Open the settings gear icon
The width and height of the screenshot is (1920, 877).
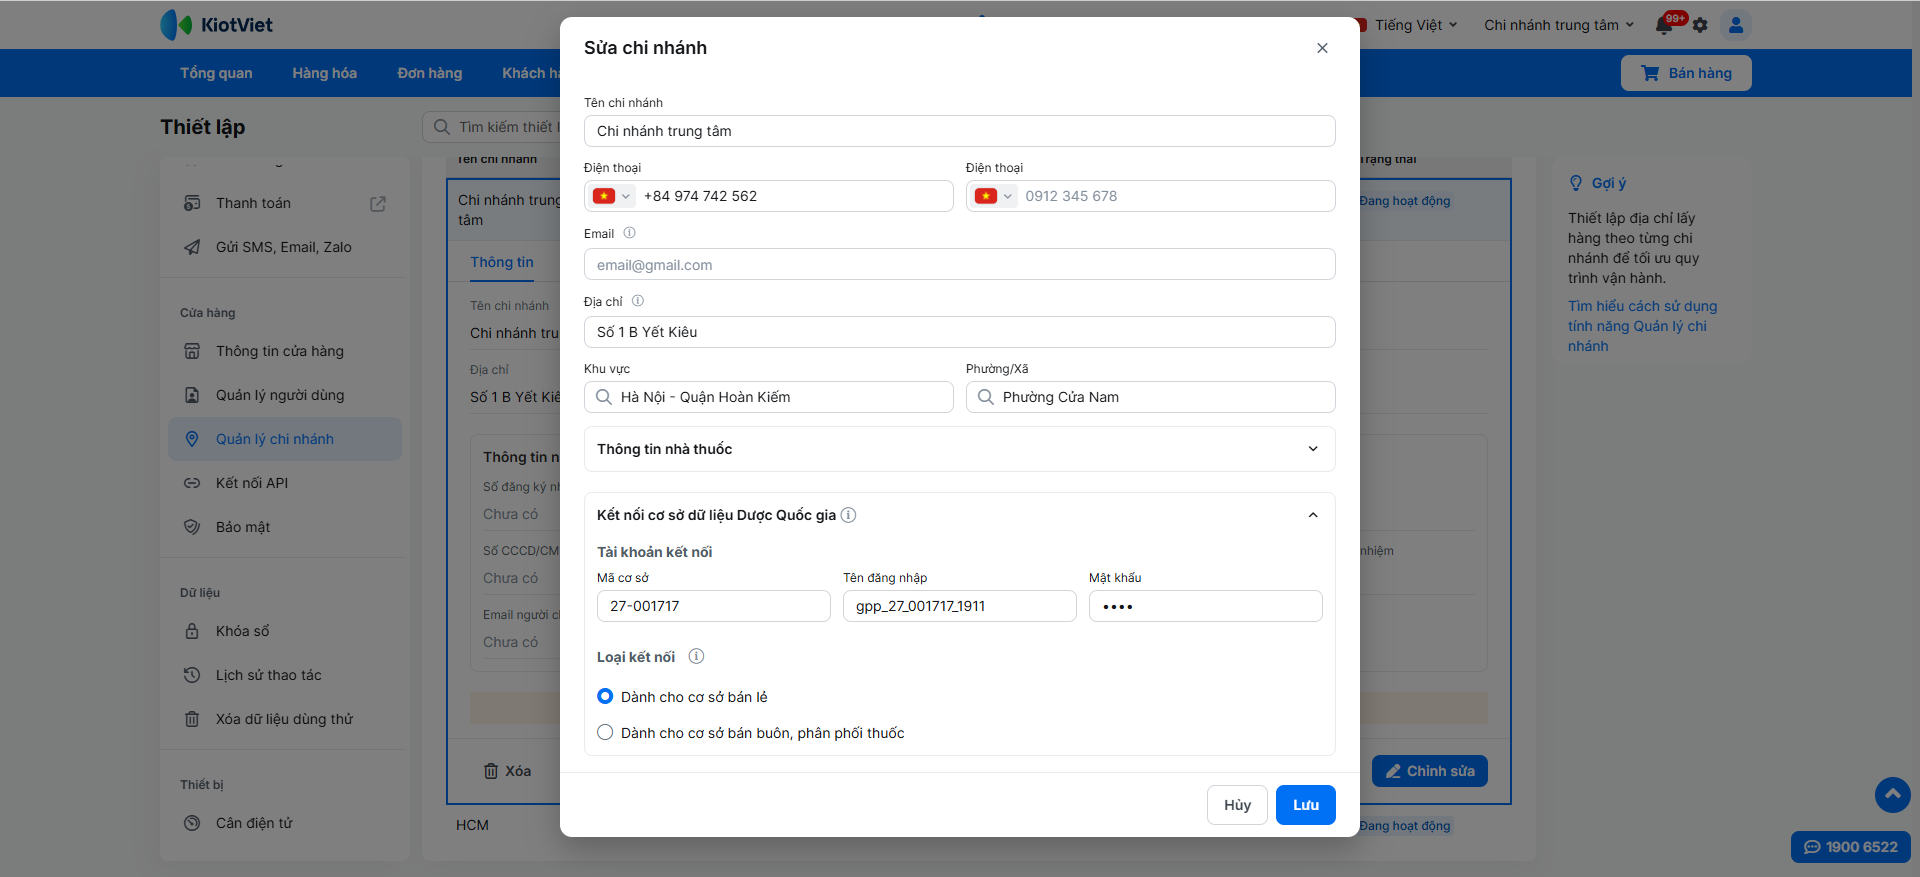[x=1700, y=25]
